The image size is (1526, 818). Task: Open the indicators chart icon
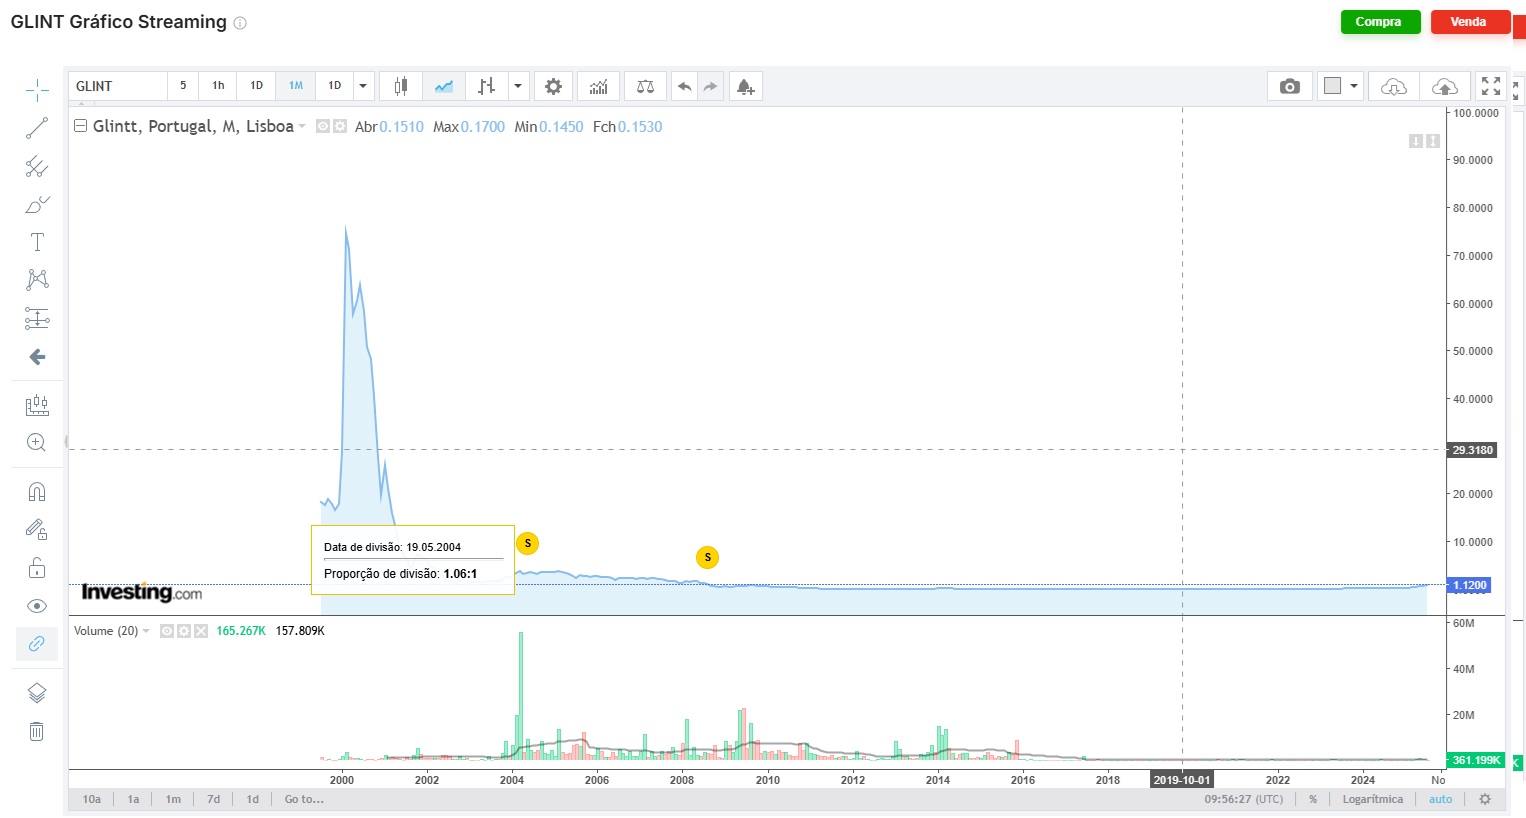tap(598, 87)
